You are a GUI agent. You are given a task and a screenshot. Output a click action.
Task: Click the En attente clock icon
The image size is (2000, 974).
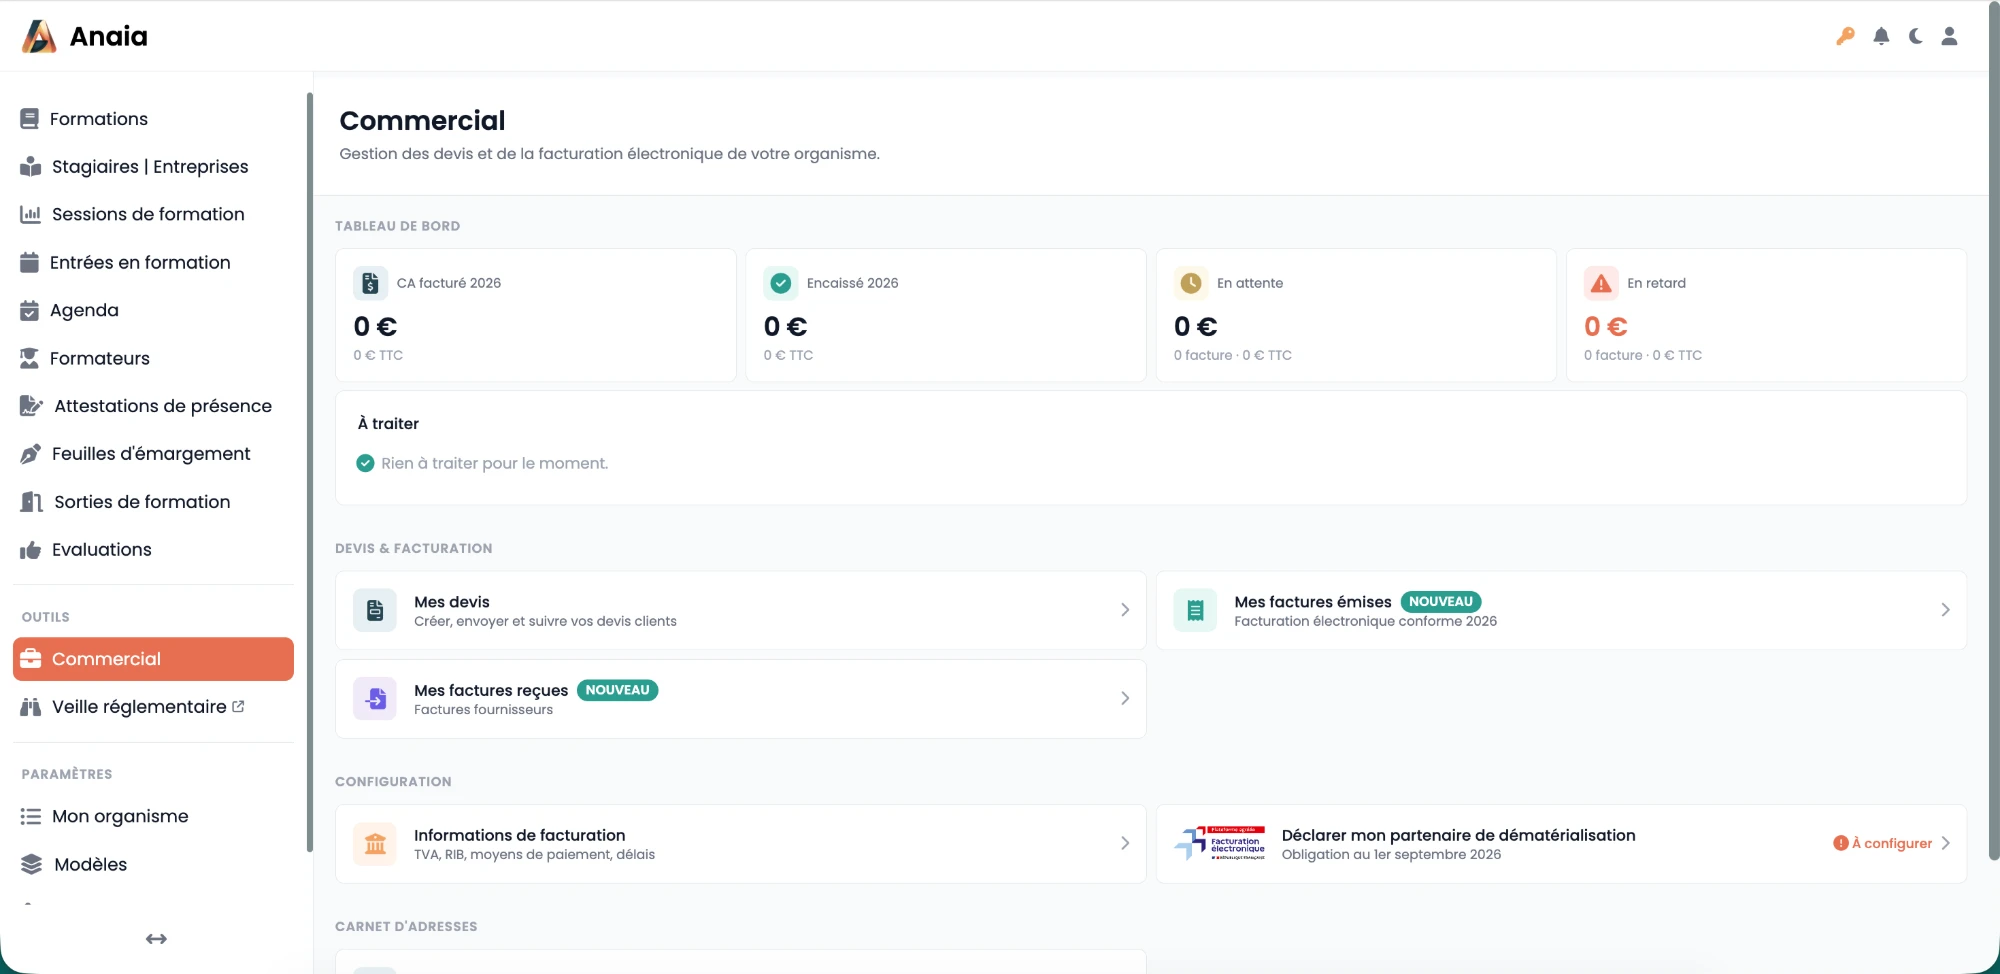click(x=1191, y=283)
